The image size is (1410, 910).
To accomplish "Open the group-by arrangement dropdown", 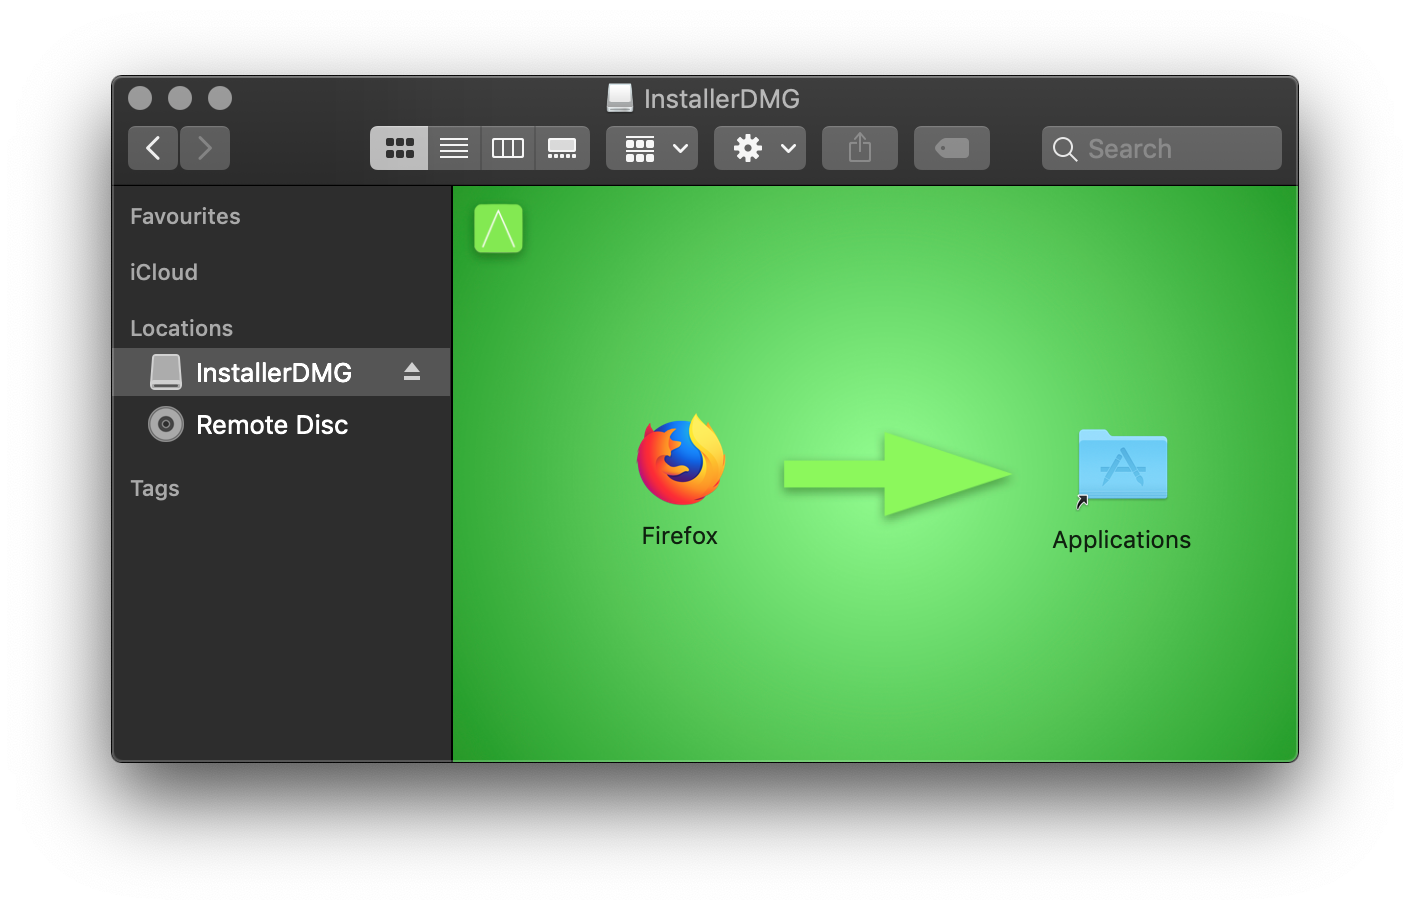I will (652, 148).
